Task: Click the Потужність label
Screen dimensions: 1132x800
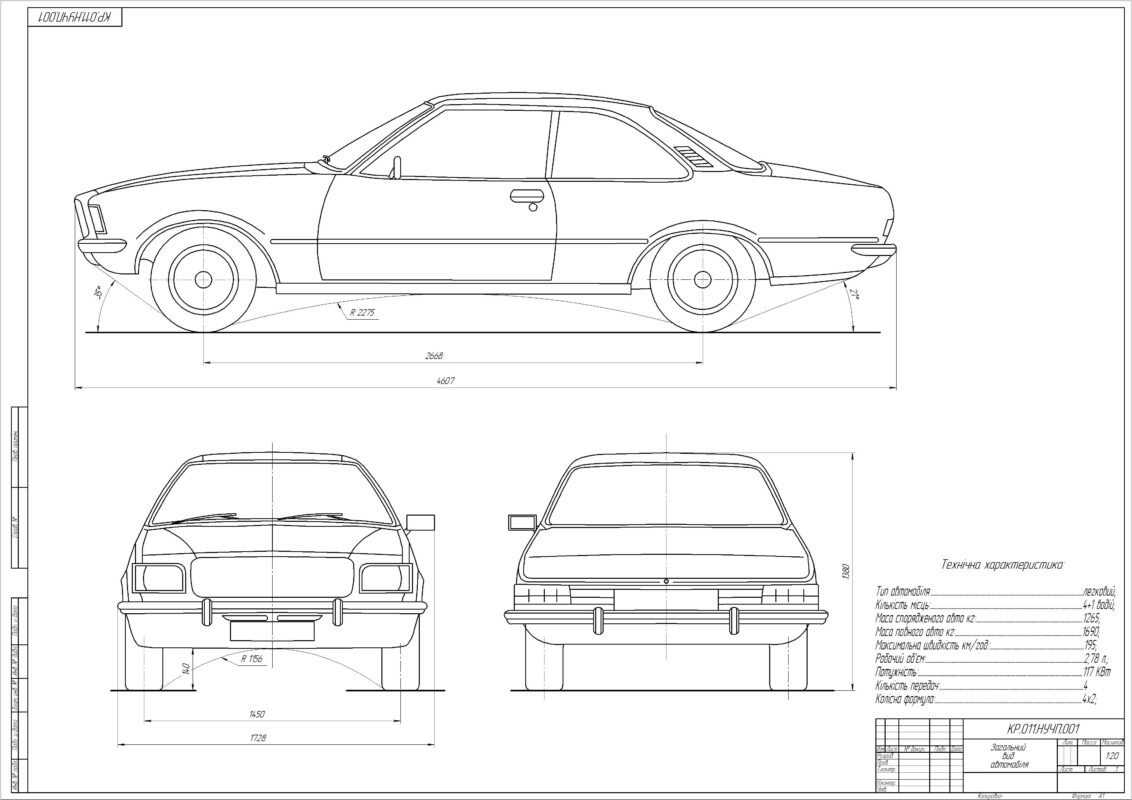Action: [897, 672]
